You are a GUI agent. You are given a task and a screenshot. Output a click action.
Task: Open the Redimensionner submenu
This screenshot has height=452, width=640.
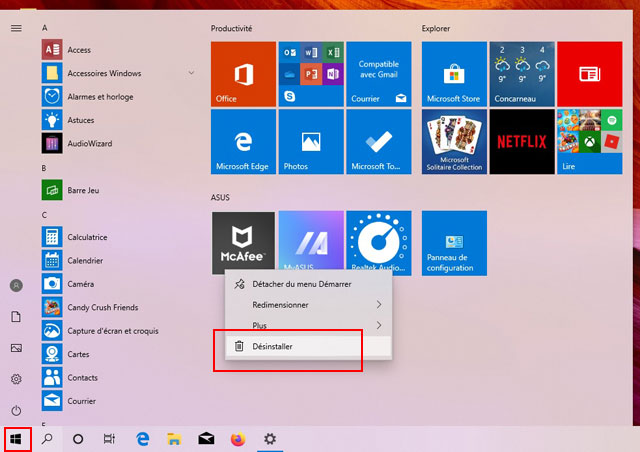coord(309,305)
